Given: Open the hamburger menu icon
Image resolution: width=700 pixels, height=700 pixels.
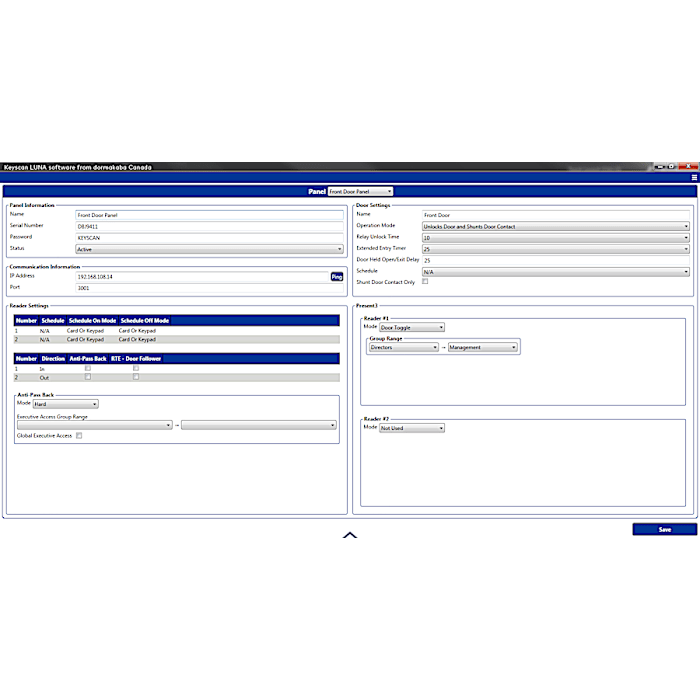Looking at the screenshot, I should tap(694, 177).
